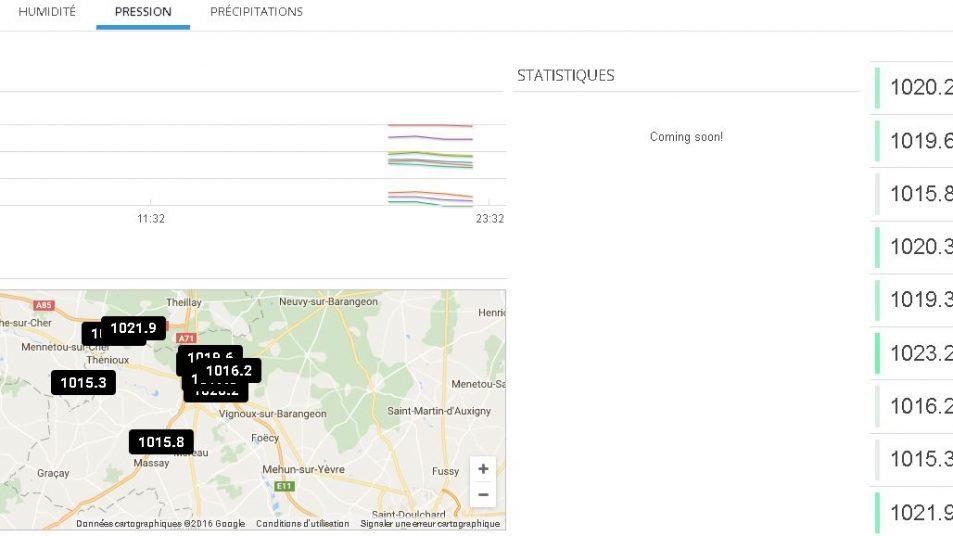The image size is (953, 536).
Task: Pick the 1019.3 entry in the station list
Action: [920, 299]
